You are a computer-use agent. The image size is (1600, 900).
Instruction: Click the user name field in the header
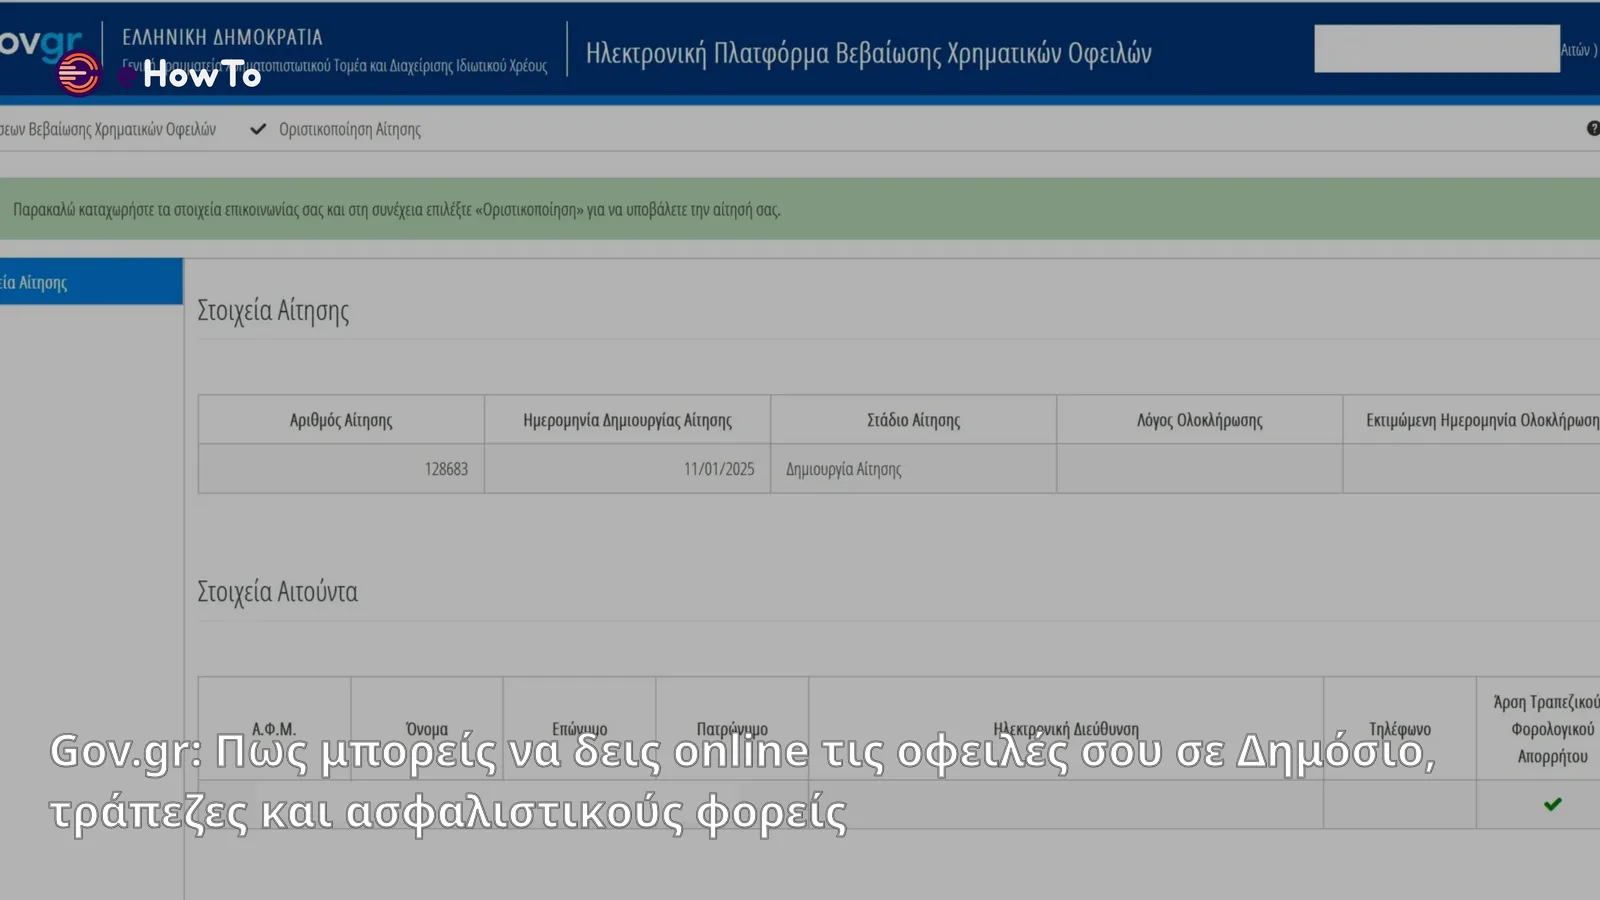coord(1437,49)
